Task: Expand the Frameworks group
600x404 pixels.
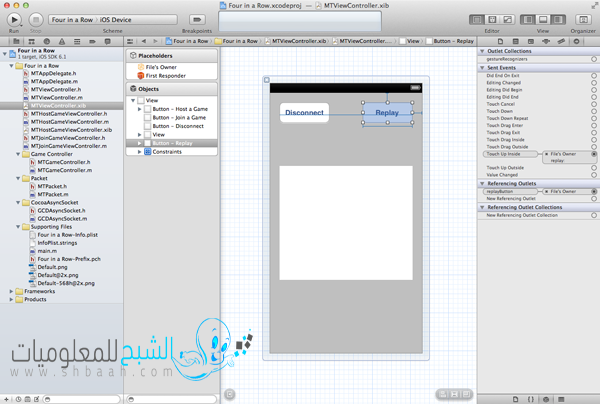Action: pyautogui.click(x=11, y=292)
